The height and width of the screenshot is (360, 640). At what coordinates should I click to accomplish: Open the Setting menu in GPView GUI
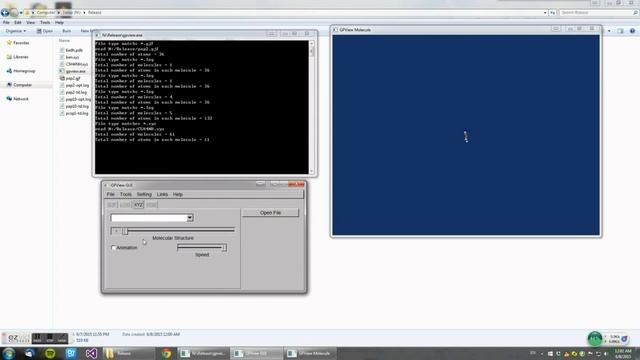click(x=144, y=194)
